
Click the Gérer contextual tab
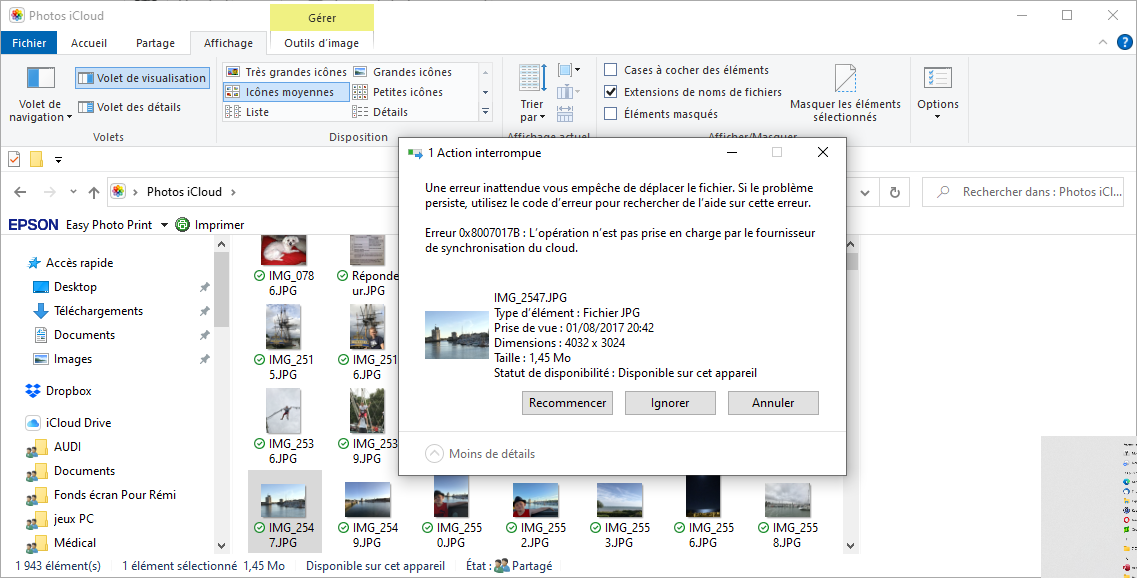pos(322,17)
